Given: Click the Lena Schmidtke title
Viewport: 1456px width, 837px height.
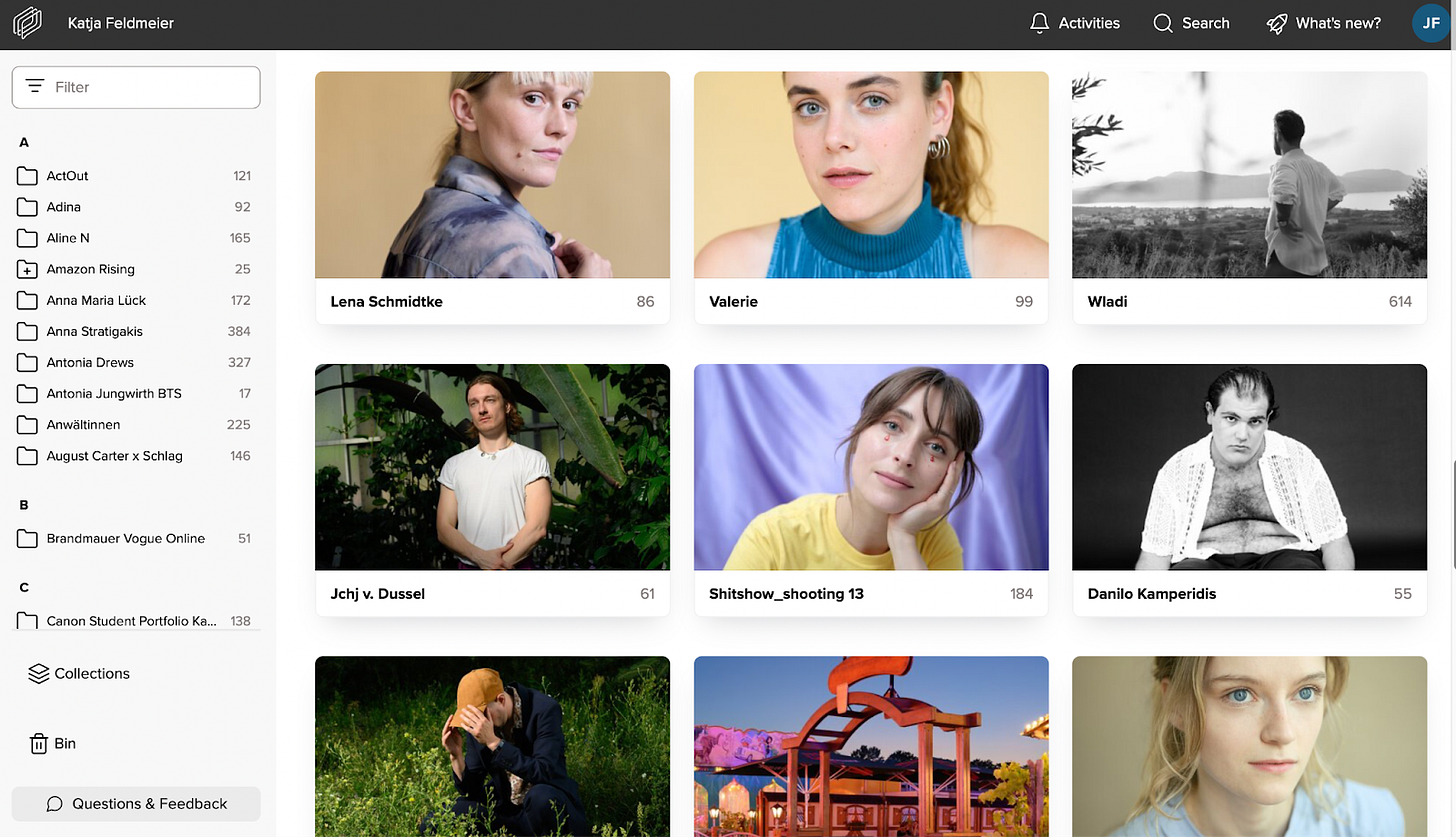Looking at the screenshot, I should coord(386,301).
